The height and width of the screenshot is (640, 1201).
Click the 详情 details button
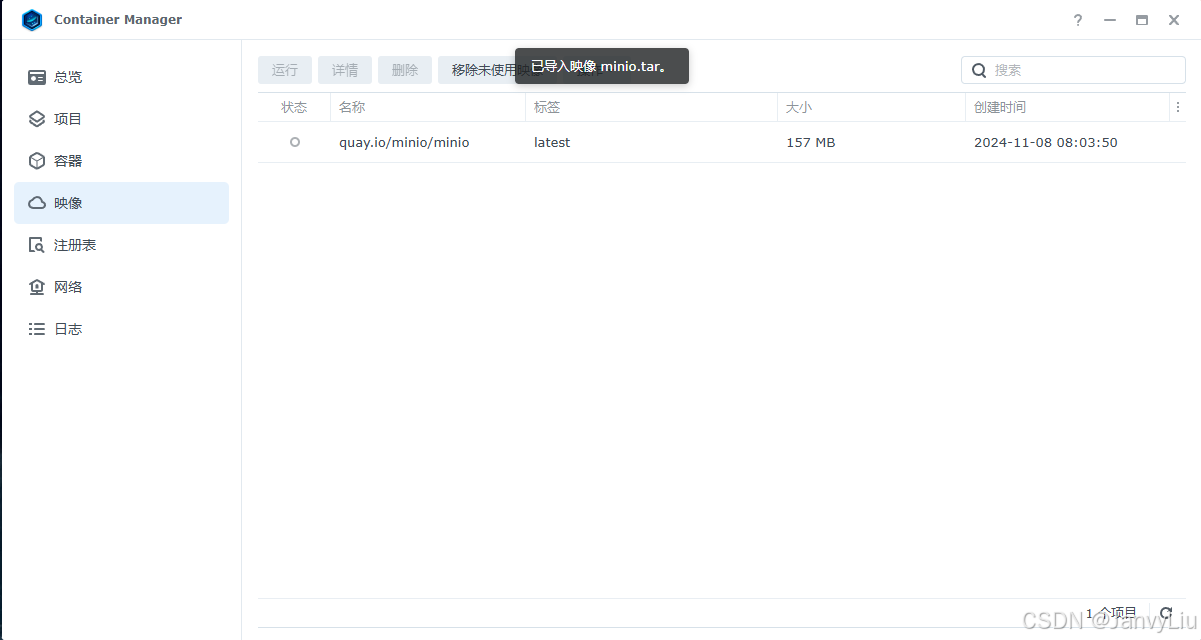click(345, 70)
